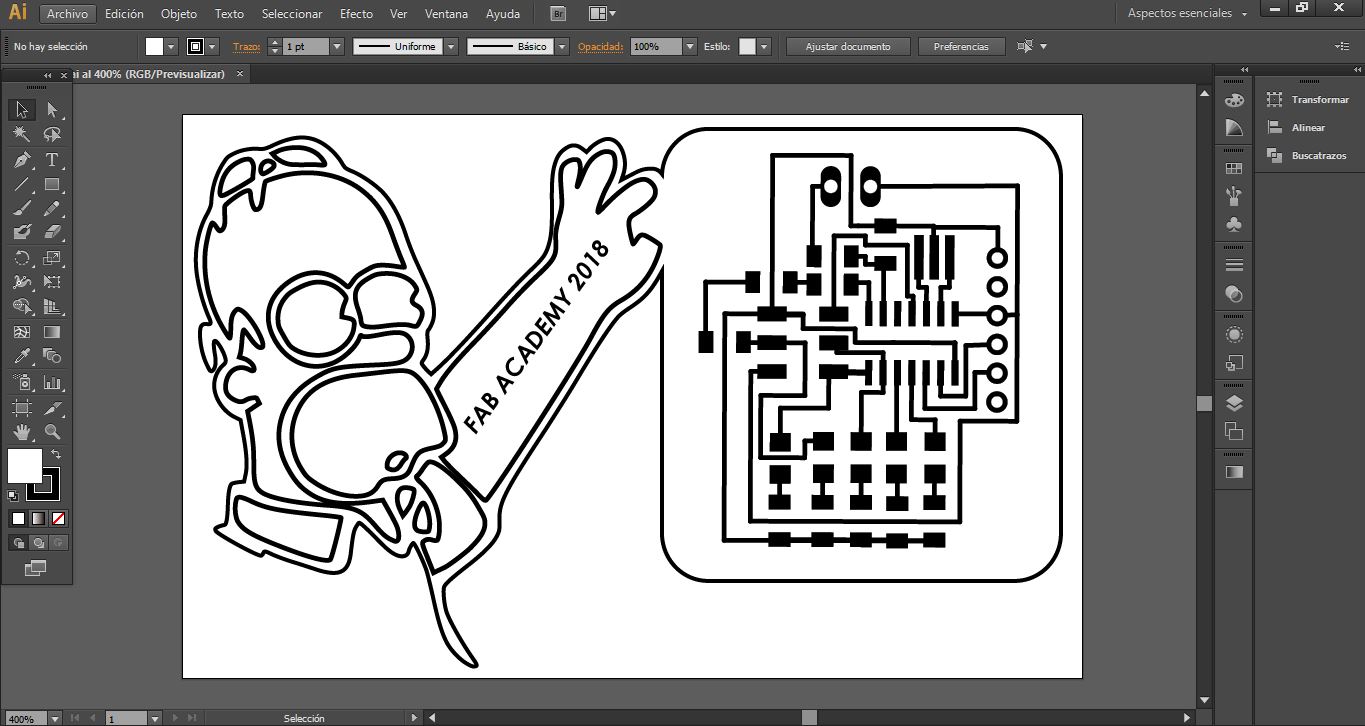Expand the stroke weight dropdown
Image resolution: width=1365 pixels, height=726 pixels.
click(337, 47)
